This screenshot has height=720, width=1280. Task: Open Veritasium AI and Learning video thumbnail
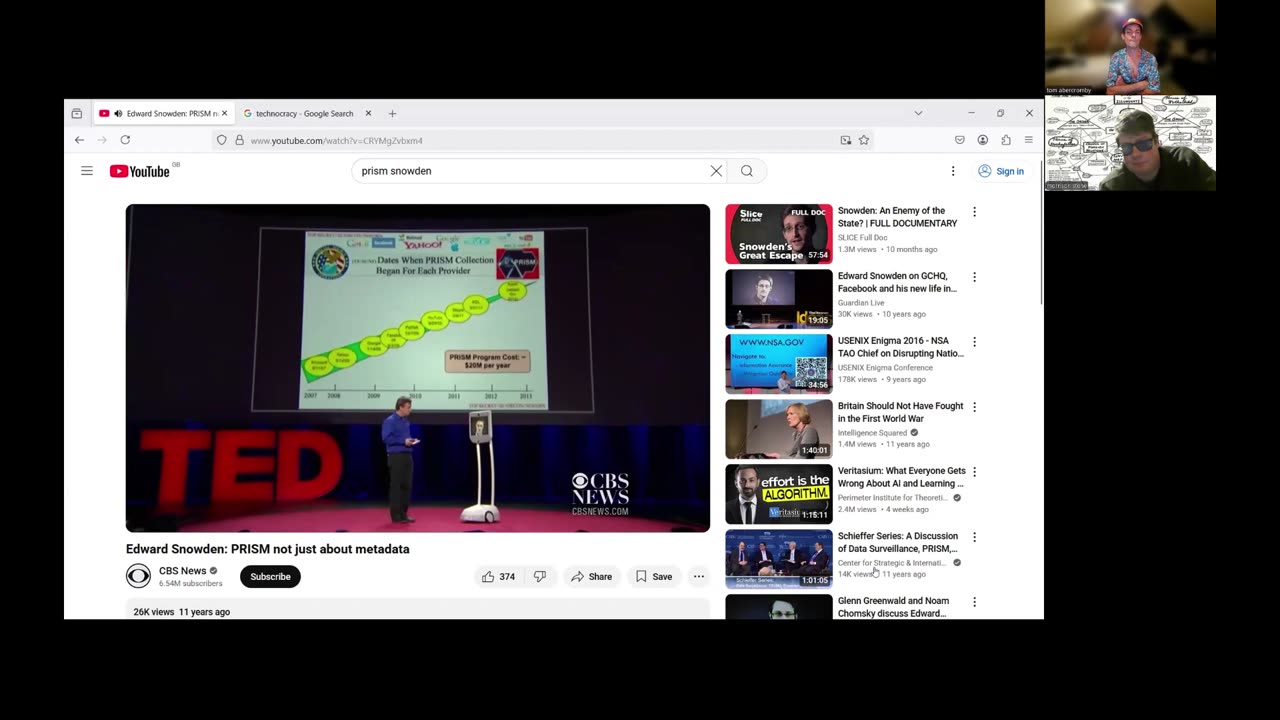779,494
